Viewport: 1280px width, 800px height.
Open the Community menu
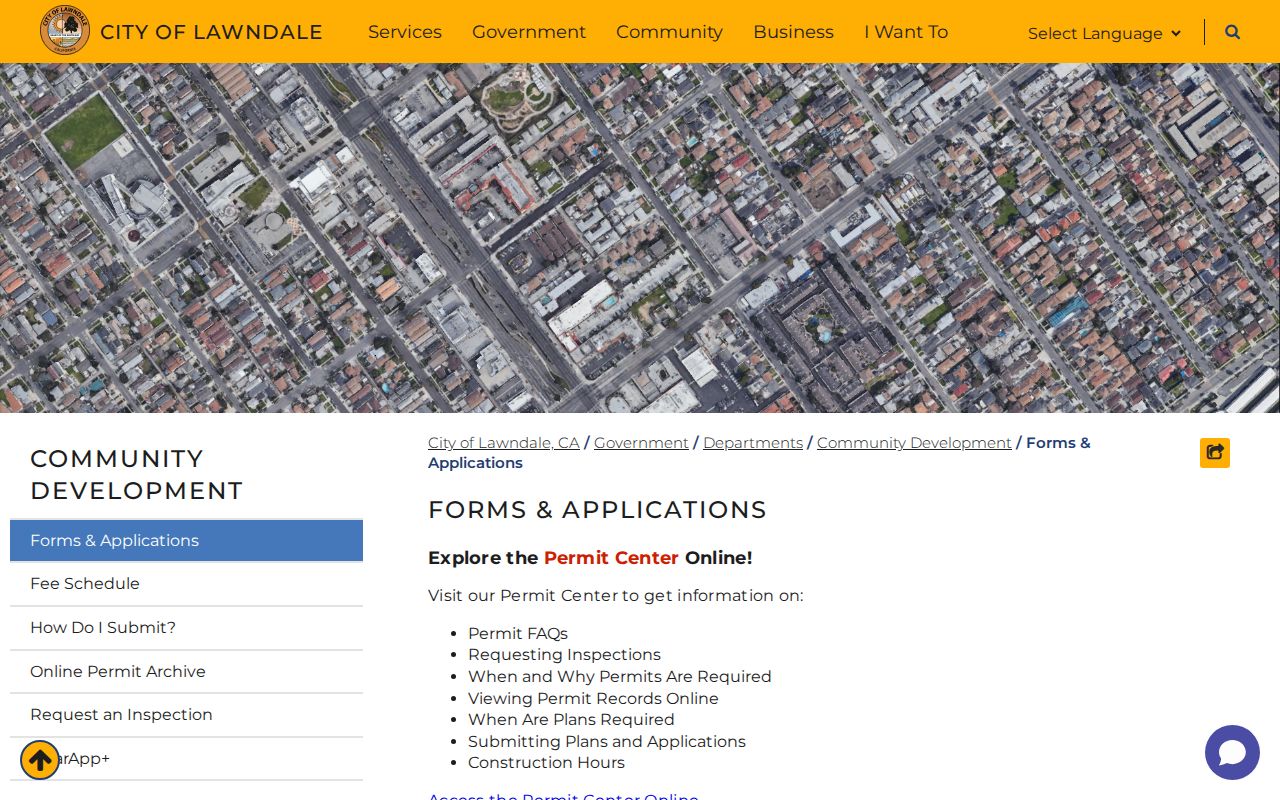click(669, 32)
